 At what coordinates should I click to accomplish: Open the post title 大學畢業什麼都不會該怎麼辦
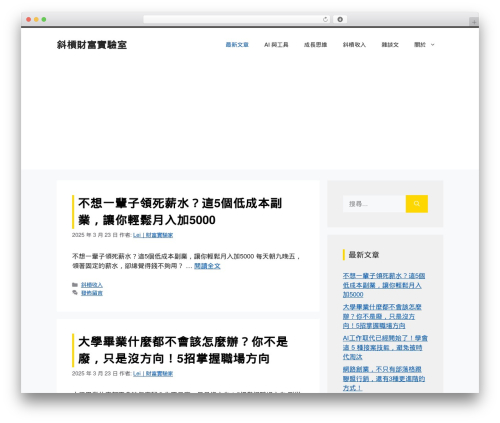183,350
